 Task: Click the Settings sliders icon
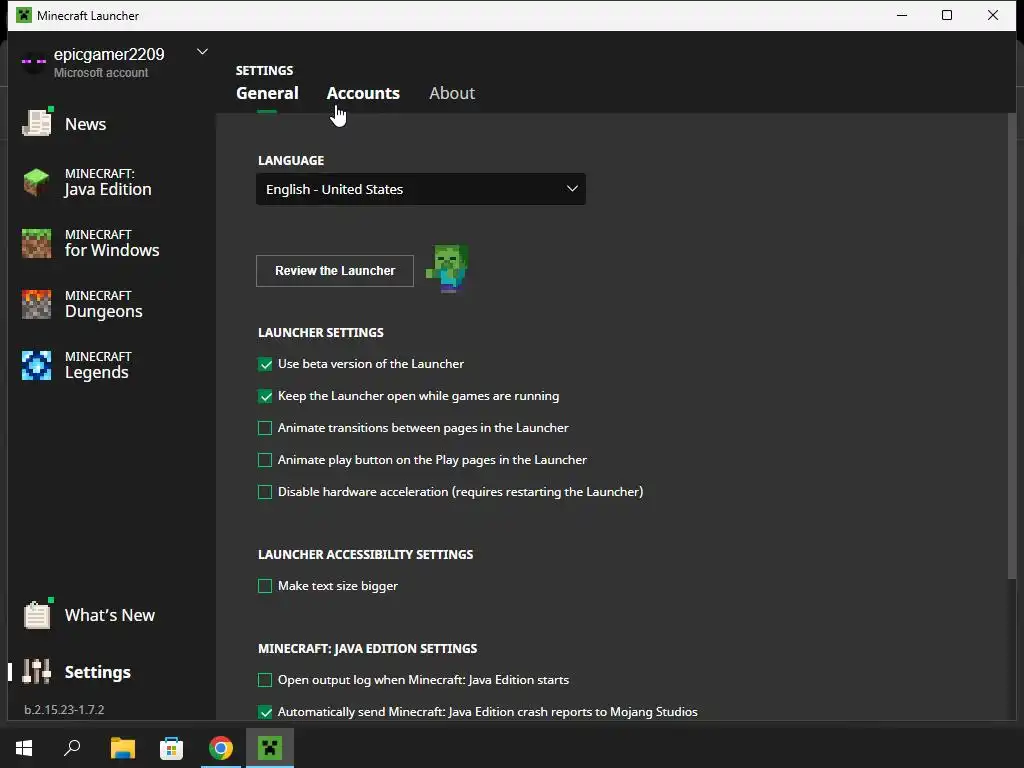pos(37,671)
